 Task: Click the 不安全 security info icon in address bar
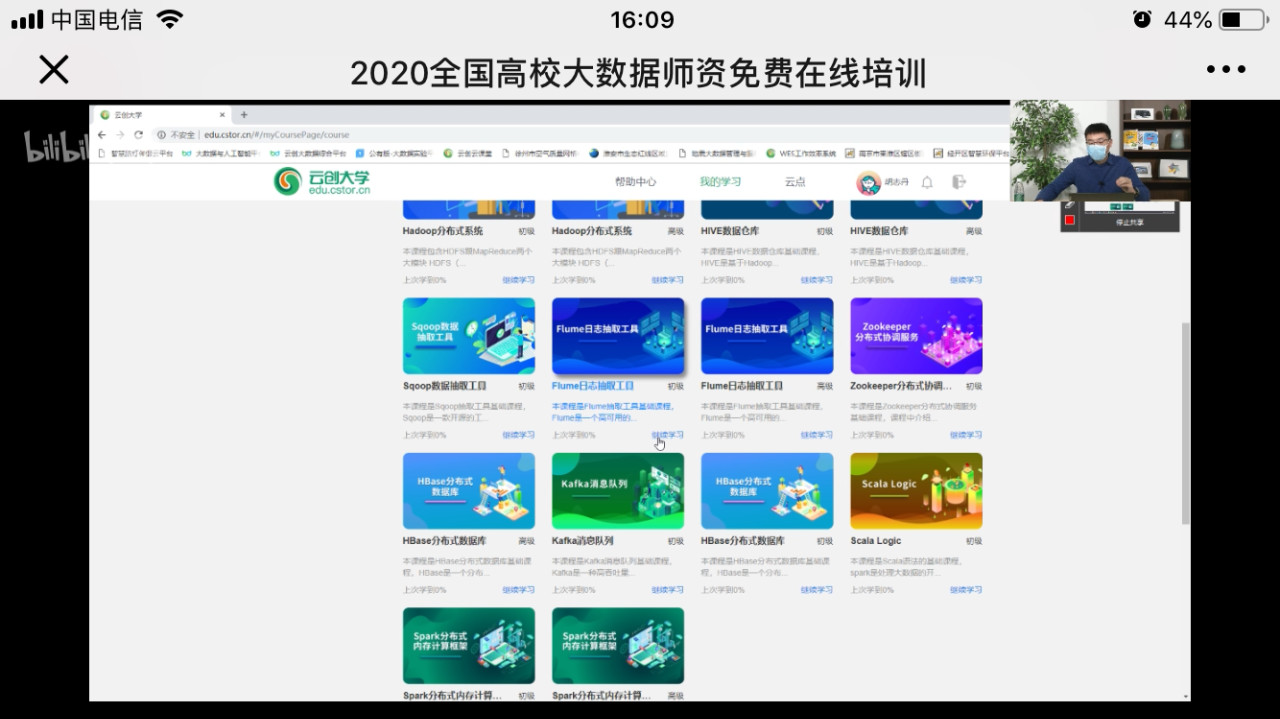point(164,134)
